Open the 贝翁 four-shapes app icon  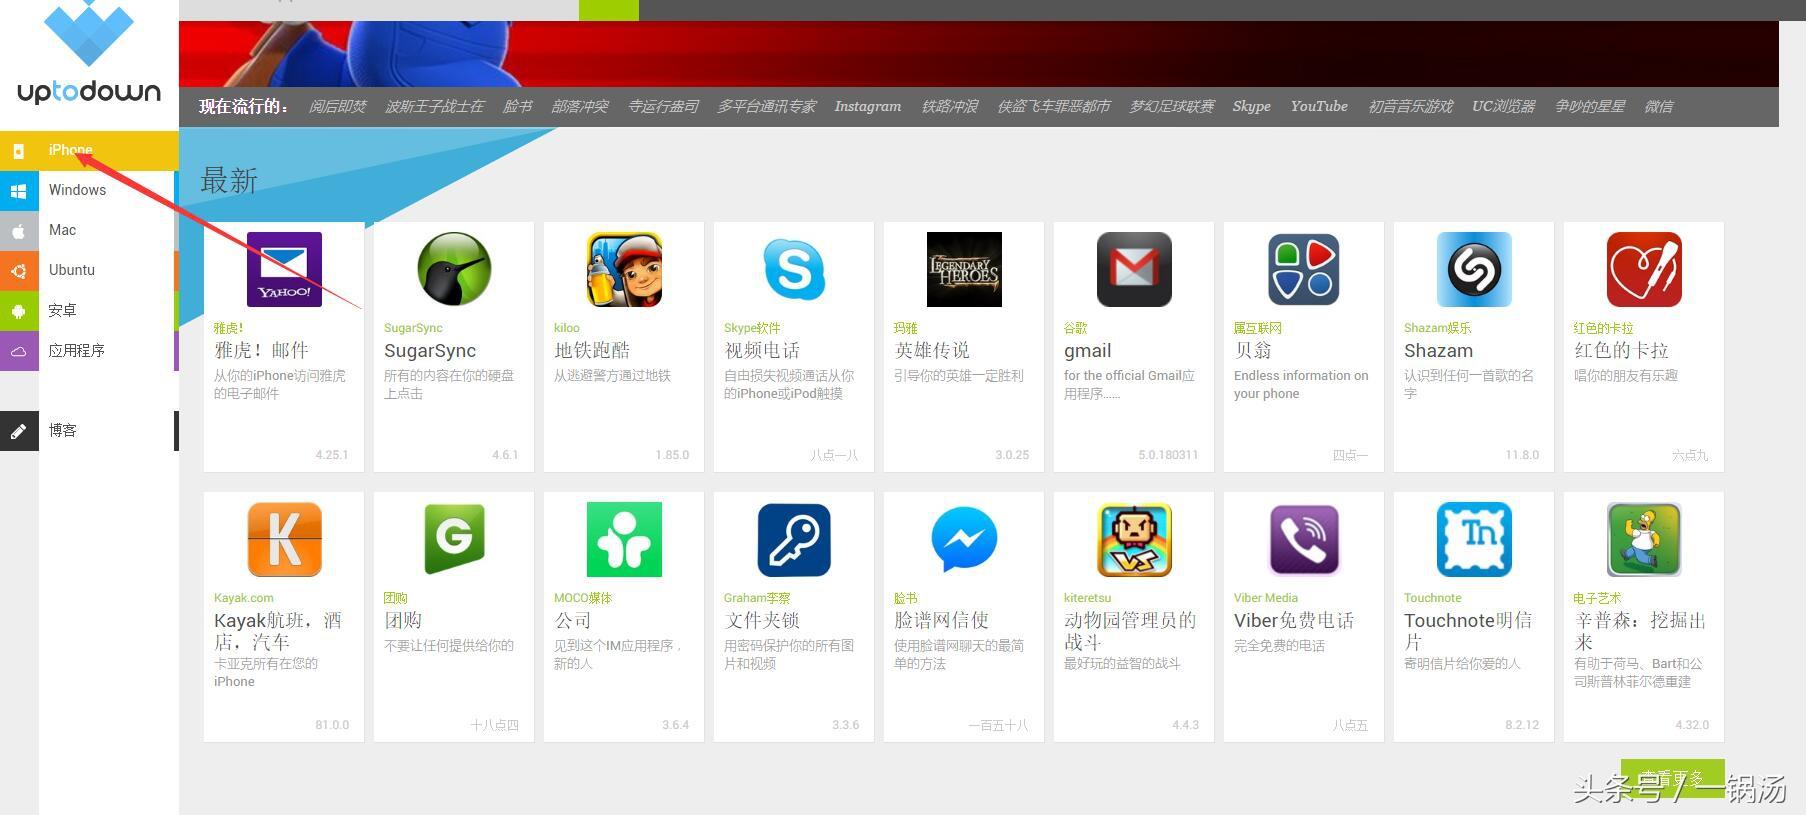tap(1304, 269)
